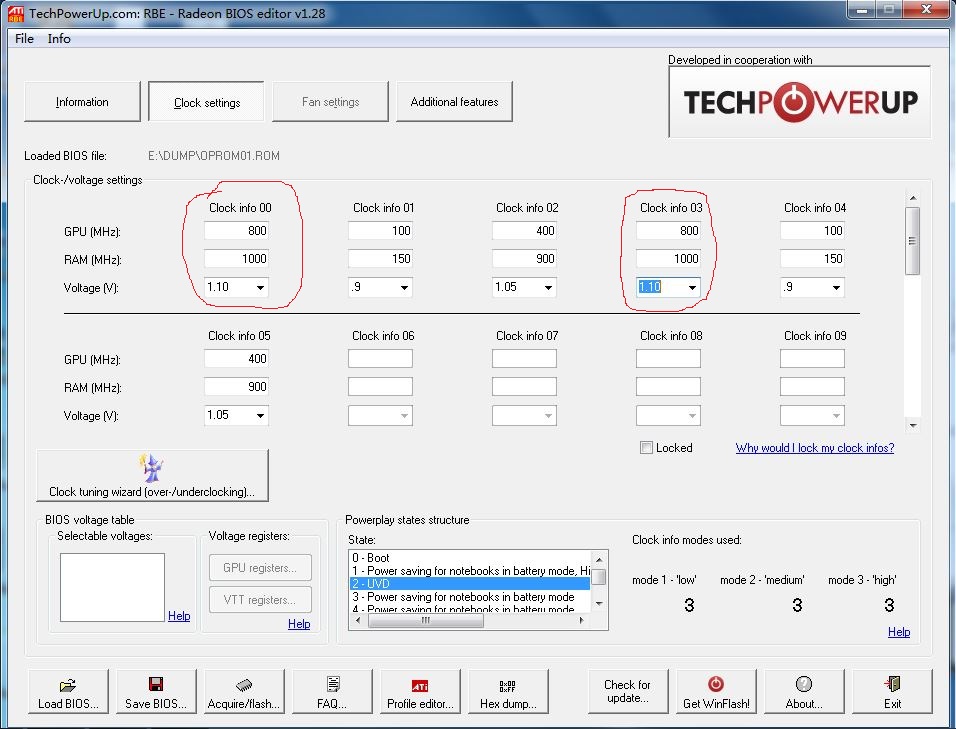Click Clock info 03 GPU MHz field
This screenshot has height=729, width=956.
point(668,231)
